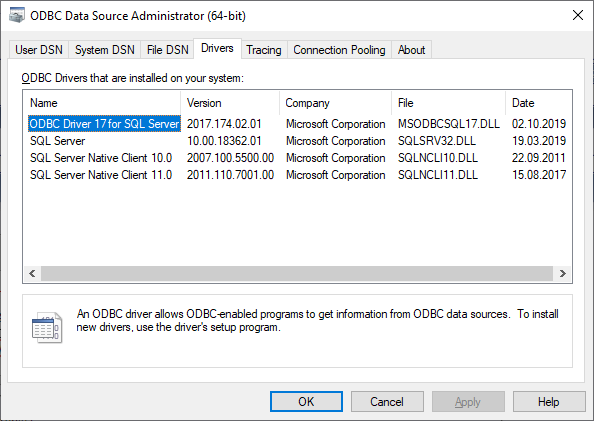
Task: Go to the File DSN tab
Action: (x=167, y=50)
